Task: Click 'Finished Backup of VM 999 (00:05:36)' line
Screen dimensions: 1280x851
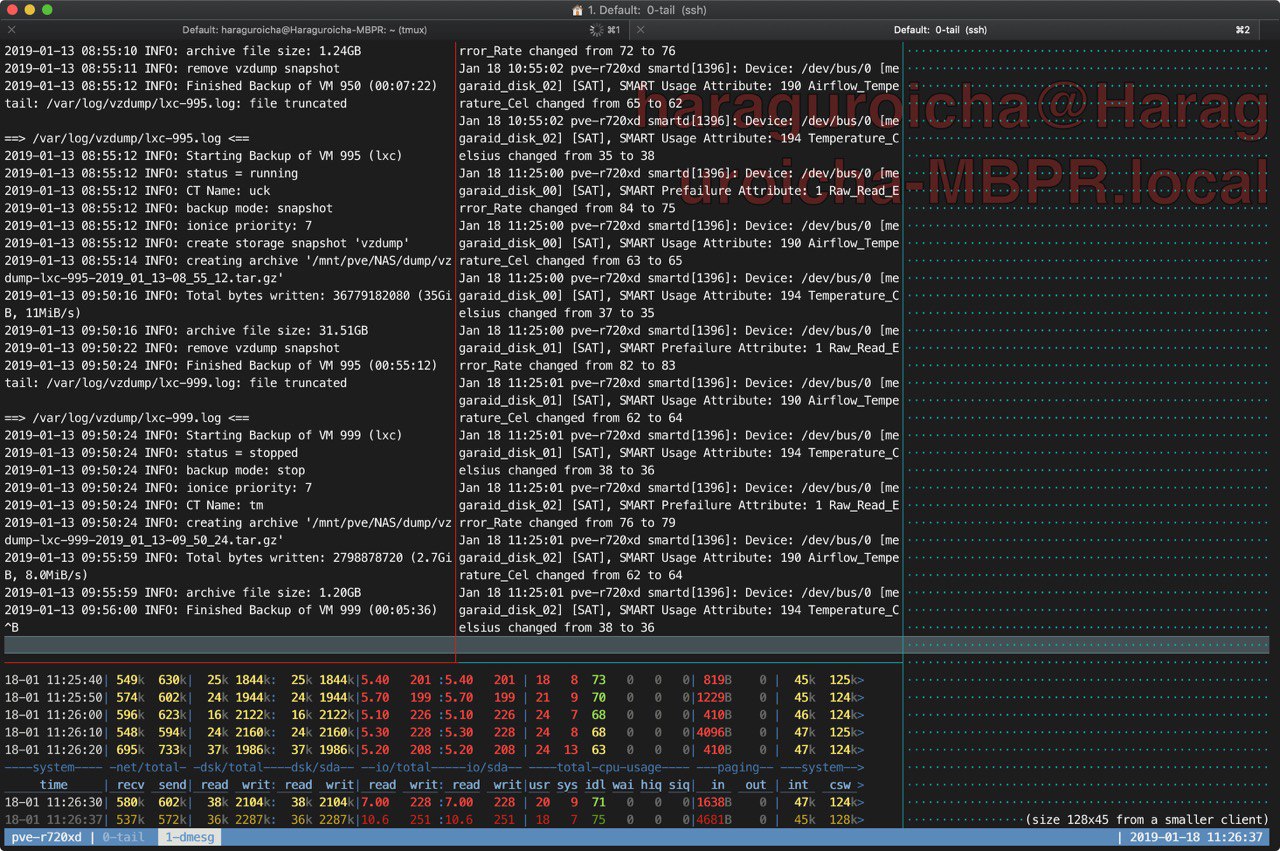Action: click(x=221, y=611)
